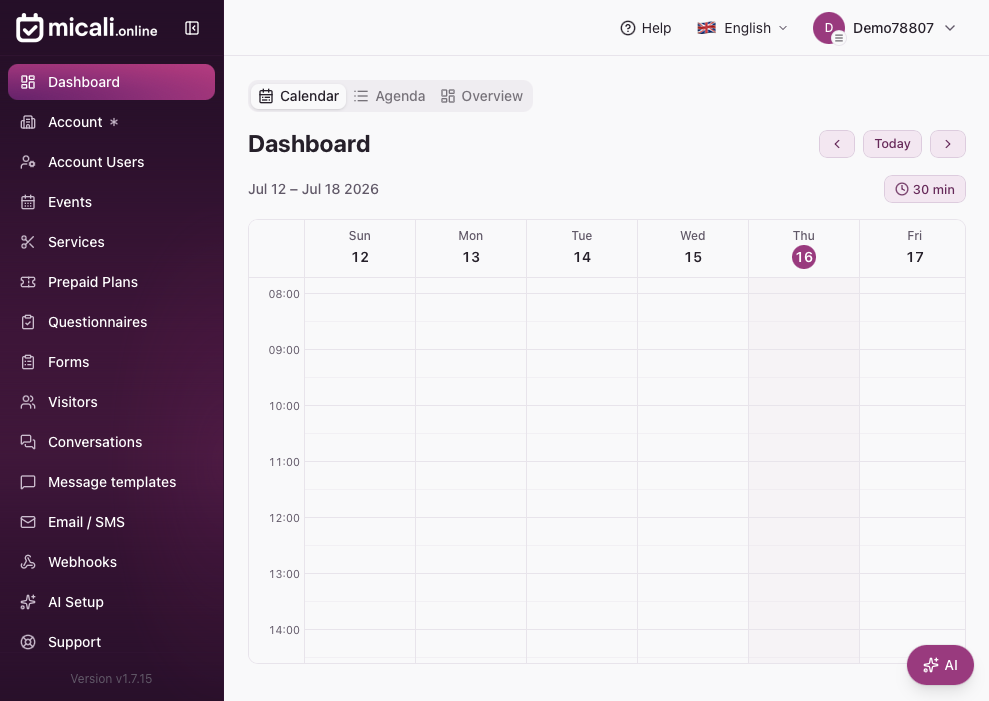Click the Version v1.7.15 text
The height and width of the screenshot is (701, 989).
pos(111,679)
